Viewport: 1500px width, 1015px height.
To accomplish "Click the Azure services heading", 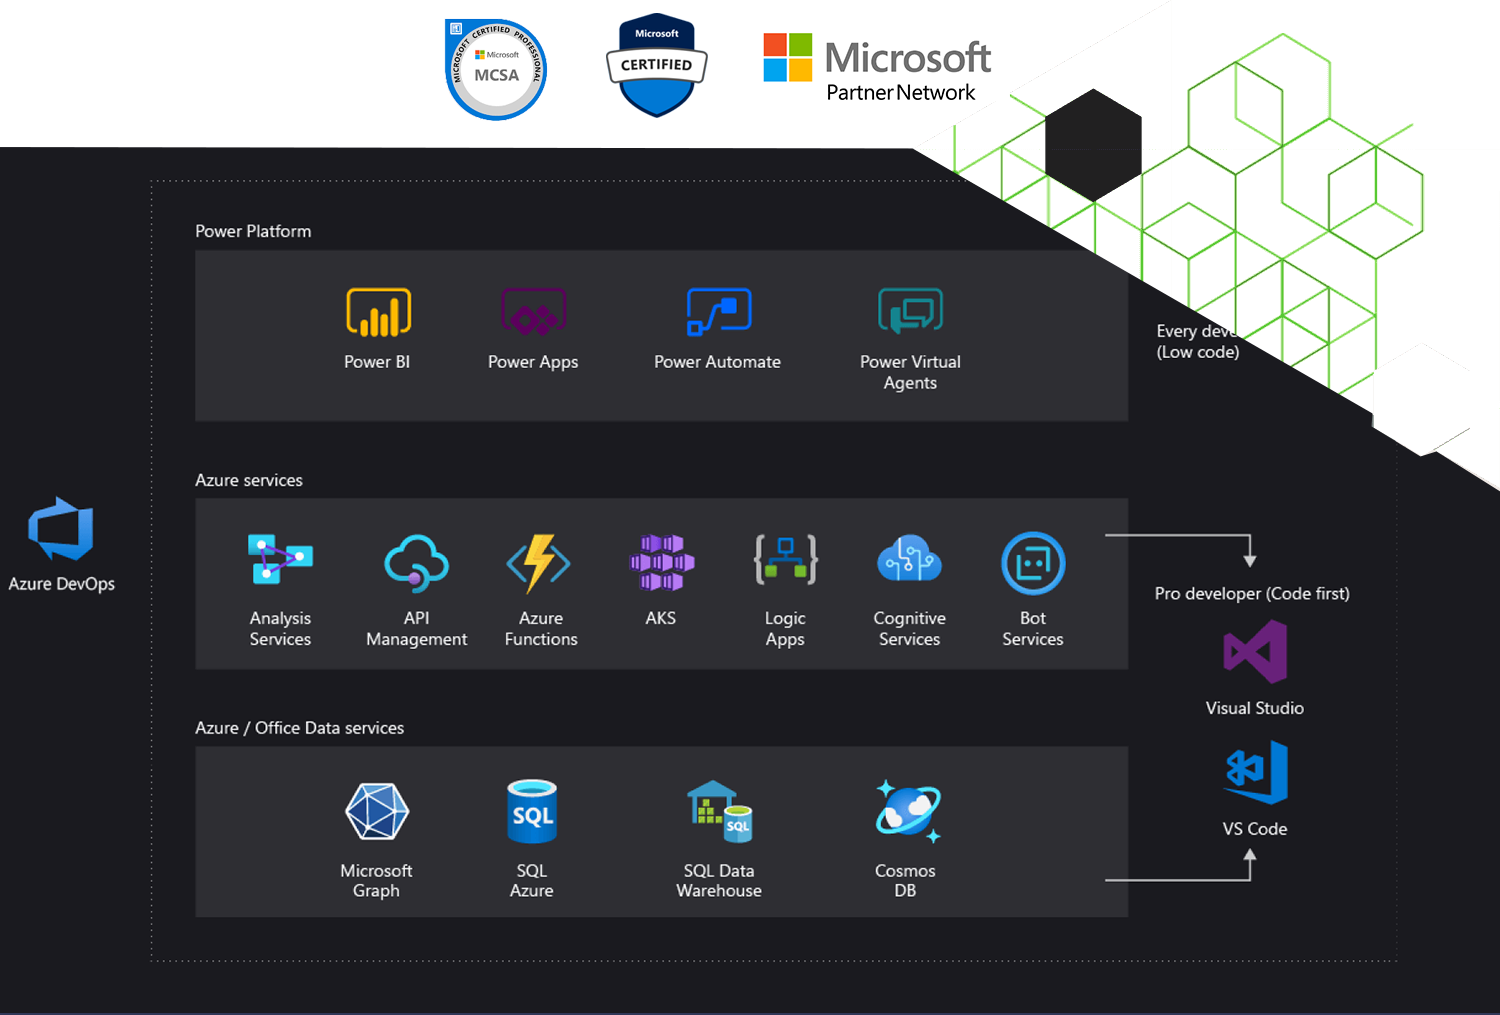I will pyautogui.click(x=249, y=480).
